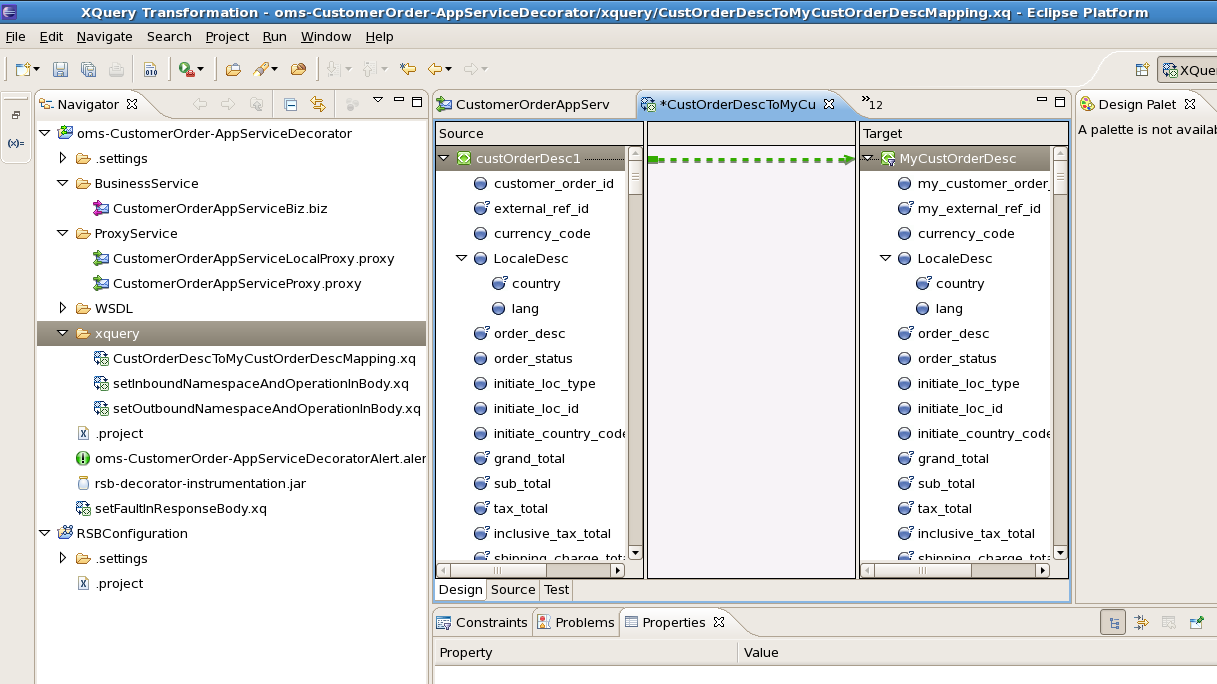Open the Navigator view menu triangle
Viewport: 1217px width, 684px height.
(378, 100)
